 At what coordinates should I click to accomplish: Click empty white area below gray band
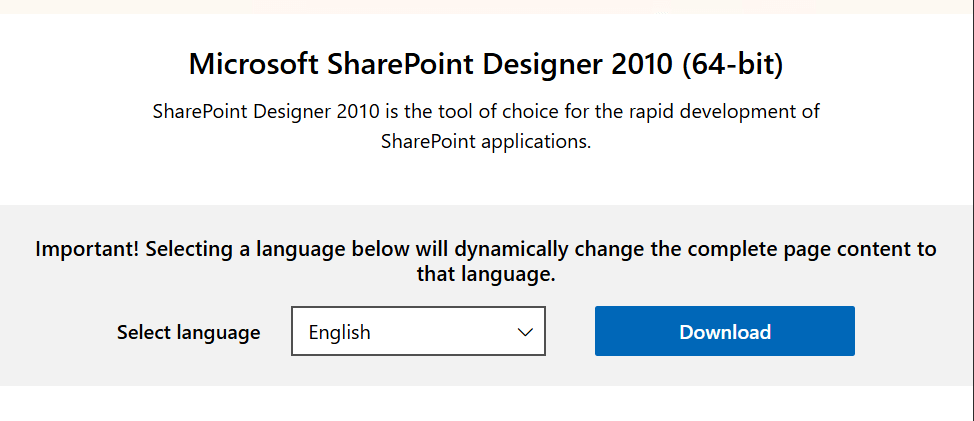486,404
